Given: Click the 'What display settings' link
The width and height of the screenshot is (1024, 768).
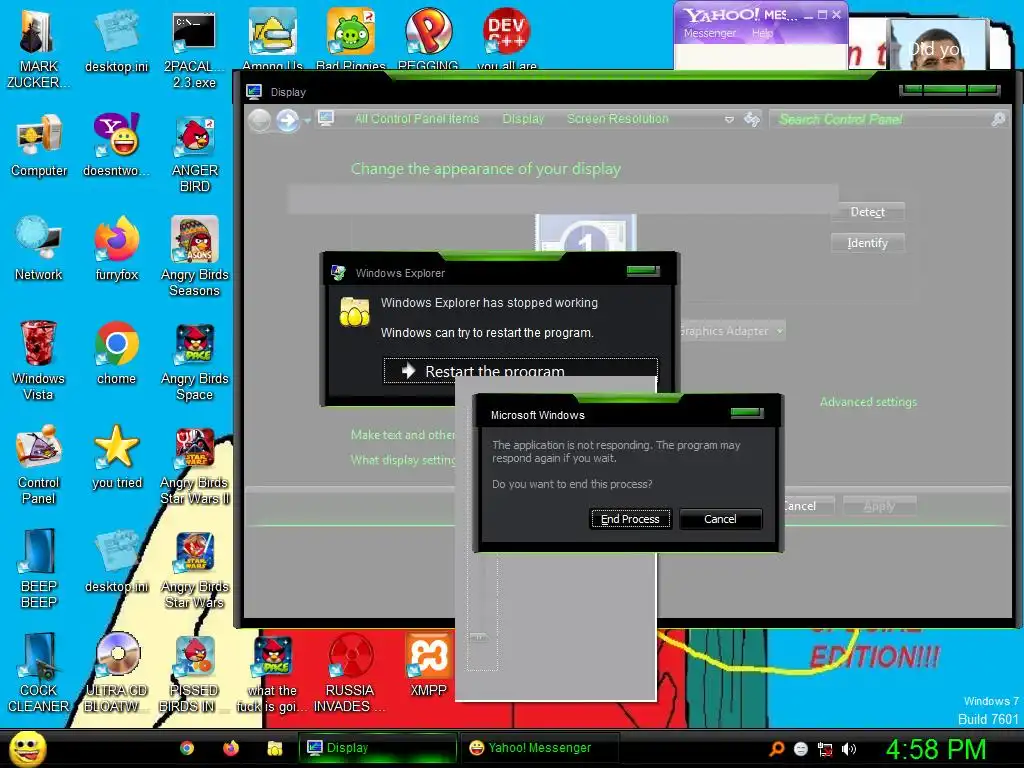Looking at the screenshot, I should click(x=402, y=460).
